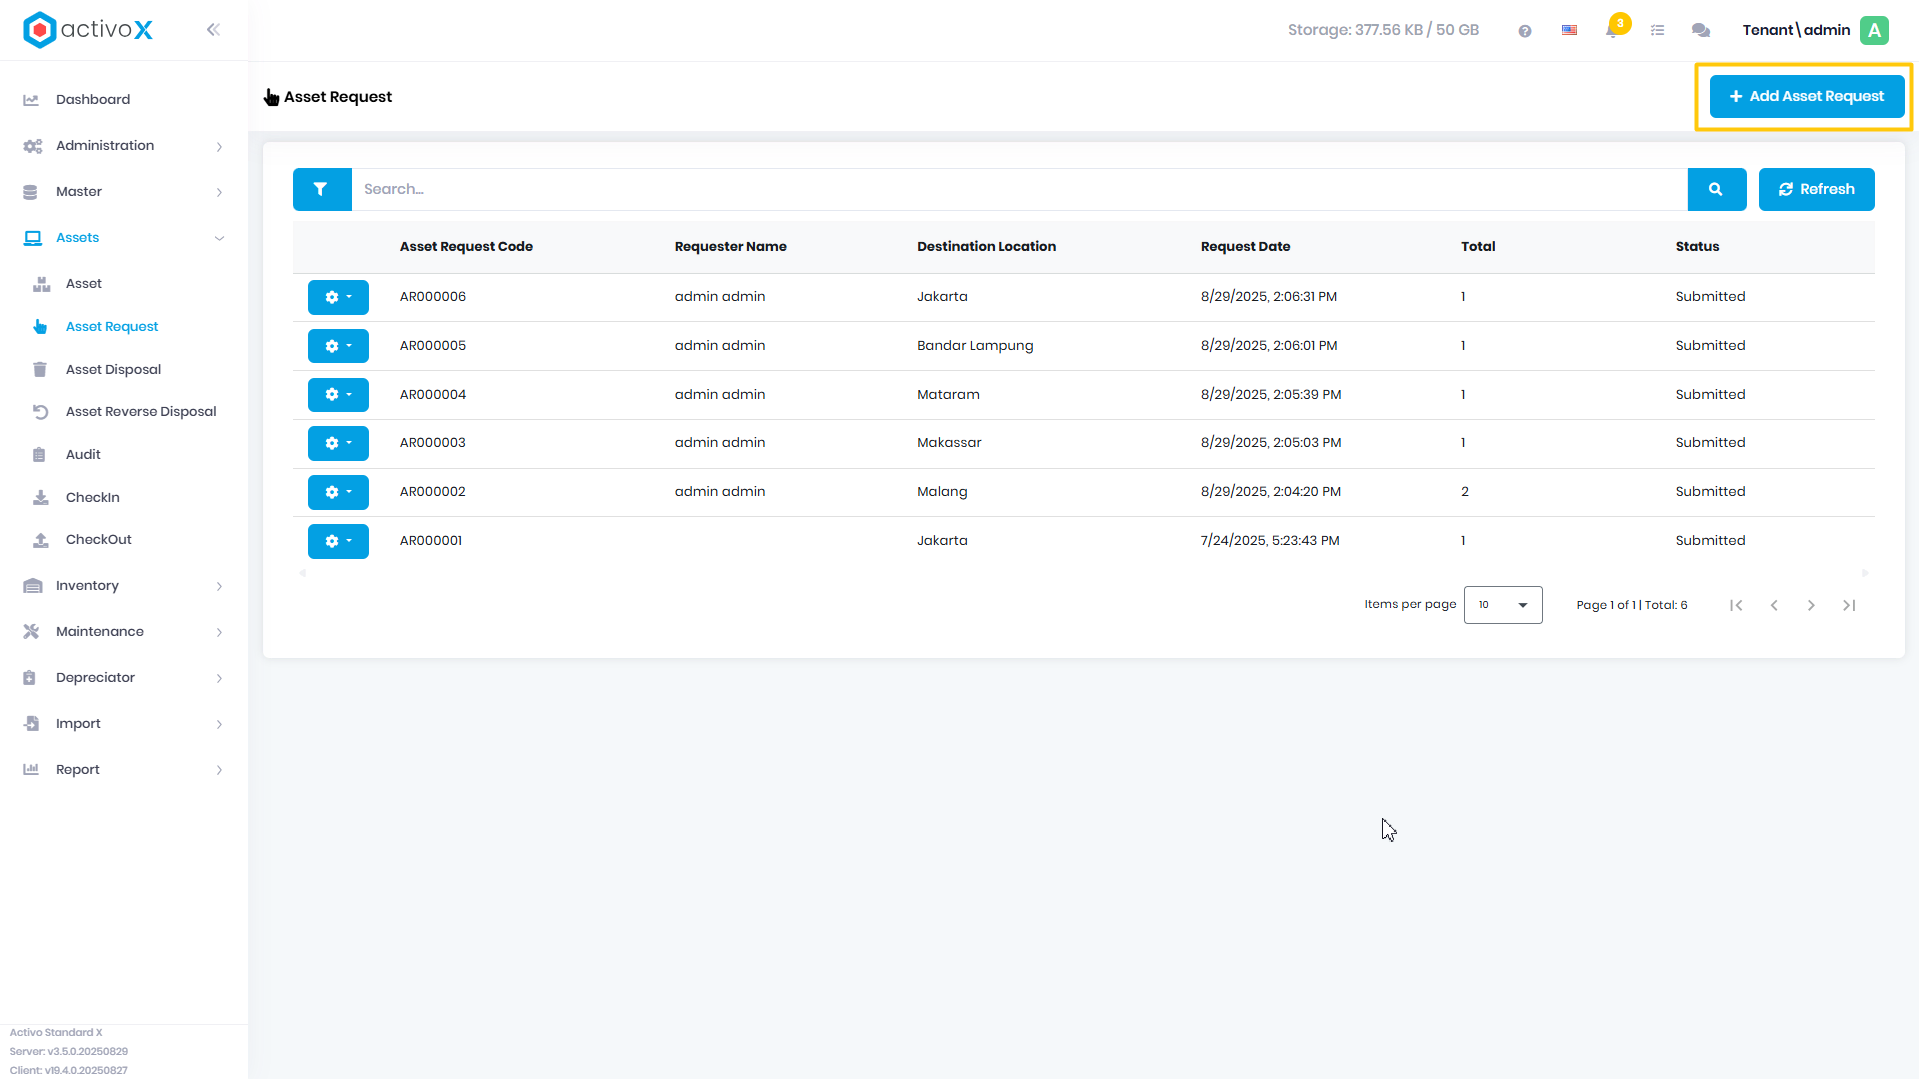Sort by Status column header
The height and width of the screenshot is (1079, 1919).
click(1697, 247)
